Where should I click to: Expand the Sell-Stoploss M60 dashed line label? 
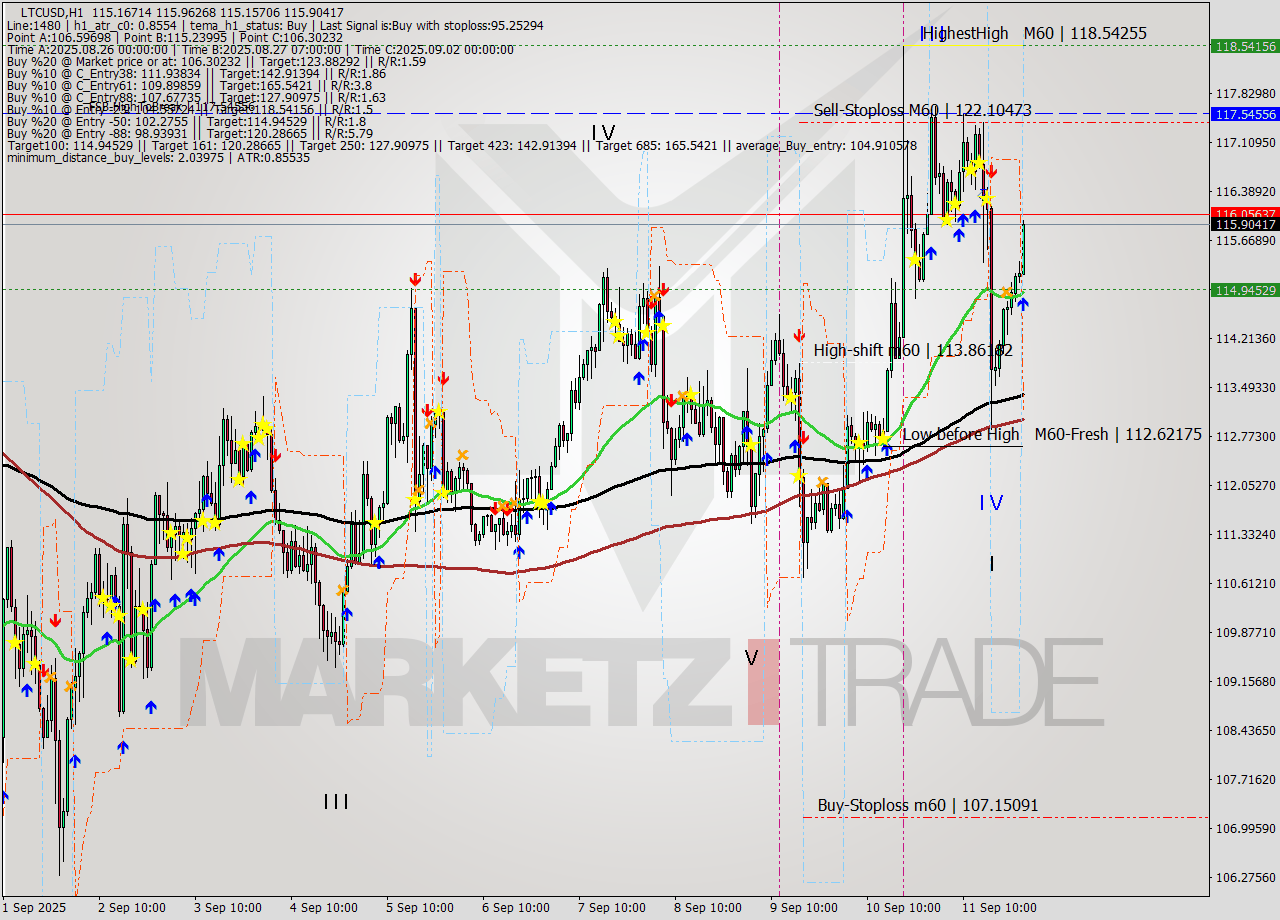[923, 111]
